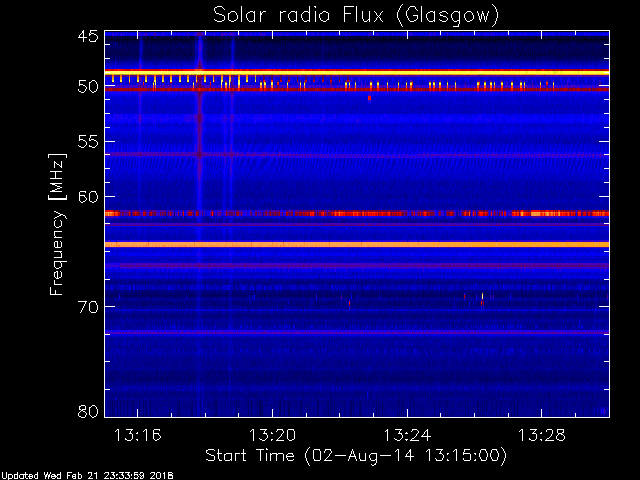The width and height of the screenshot is (640, 480).
Task: Click the 'Solar radio Flux (Glasgow)' title
Action: click(356, 16)
